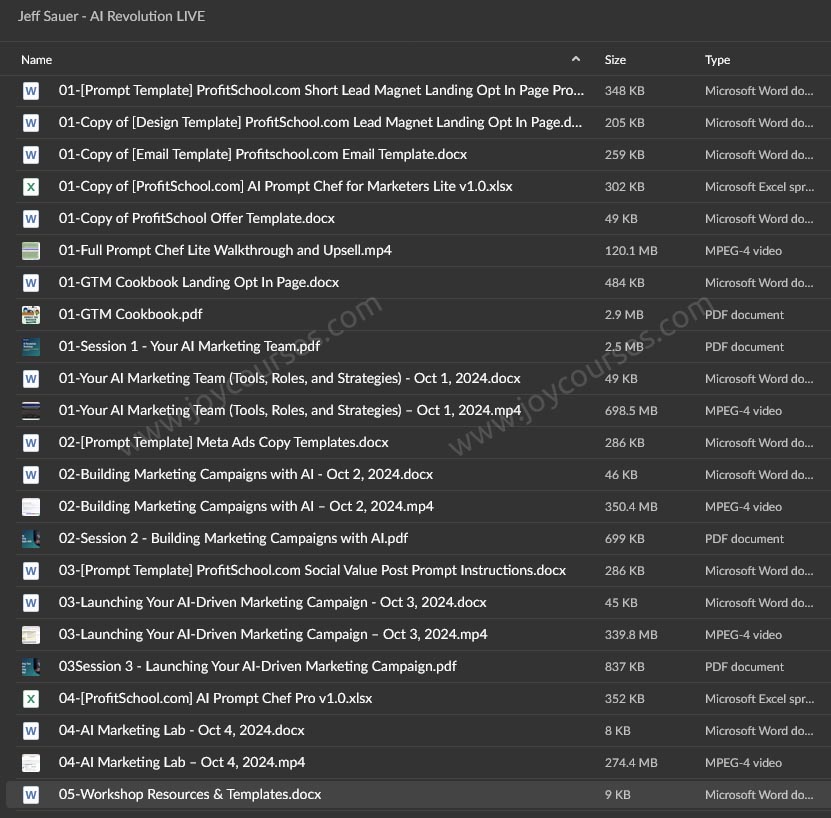This screenshot has height=818, width=831.
Task: Select the video icon for Building Marketing Campaigns Oct 2 mp4
Action: [x=31, y=507]
